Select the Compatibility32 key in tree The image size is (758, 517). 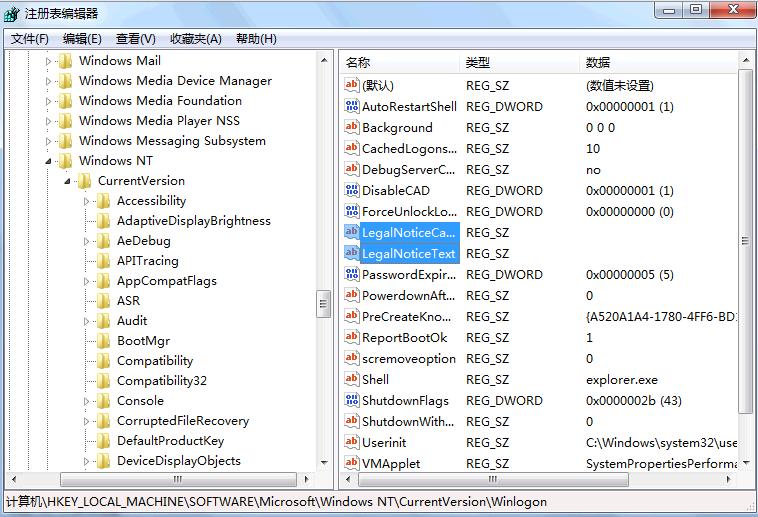161,381
